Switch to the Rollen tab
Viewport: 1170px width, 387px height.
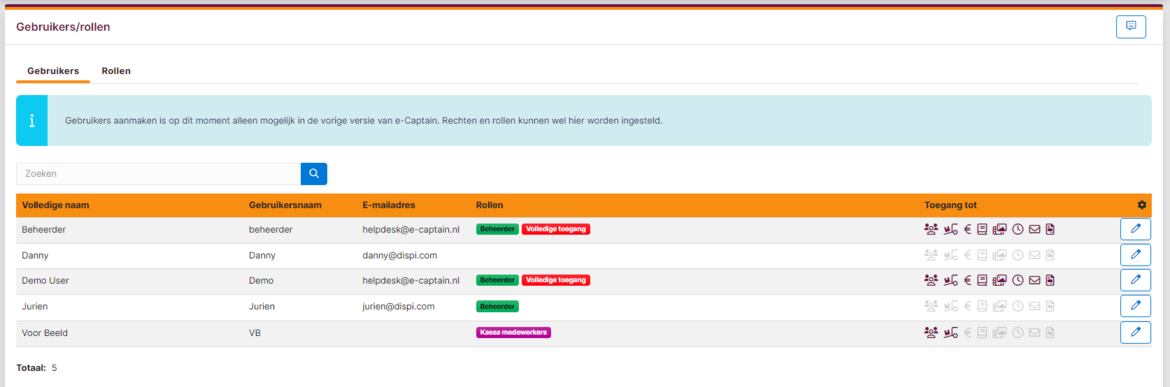pos(116,71)
